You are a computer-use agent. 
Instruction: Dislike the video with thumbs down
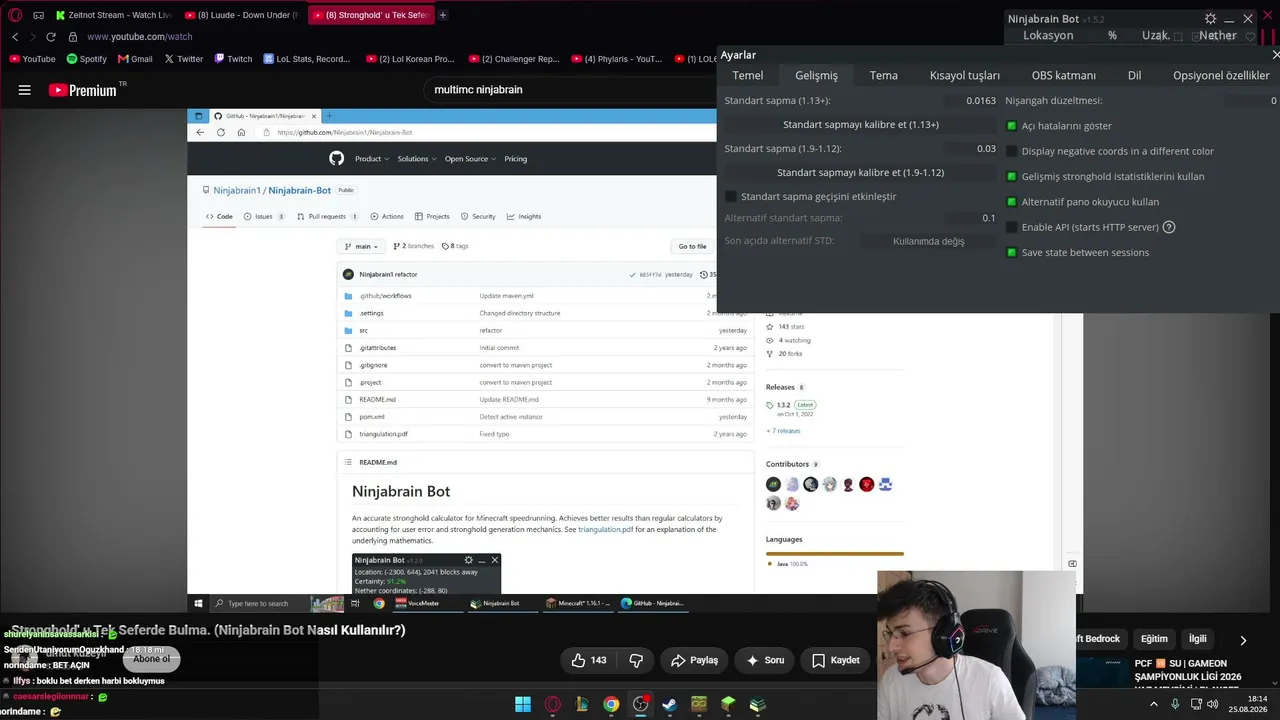pos(636,660)
